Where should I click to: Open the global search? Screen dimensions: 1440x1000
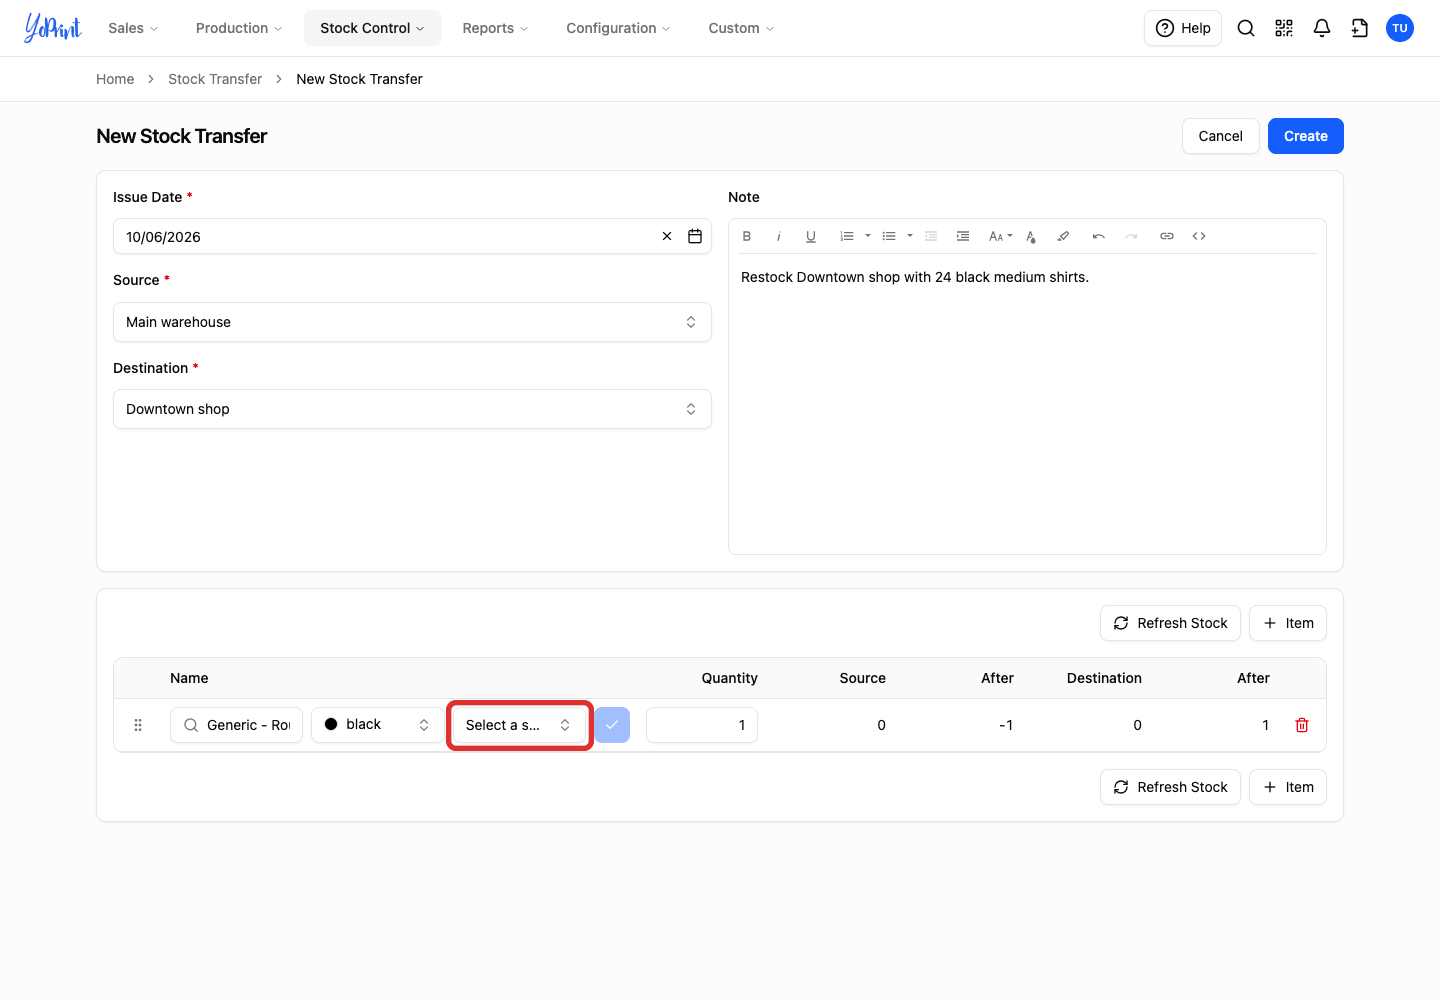[x=1246, y=28]
